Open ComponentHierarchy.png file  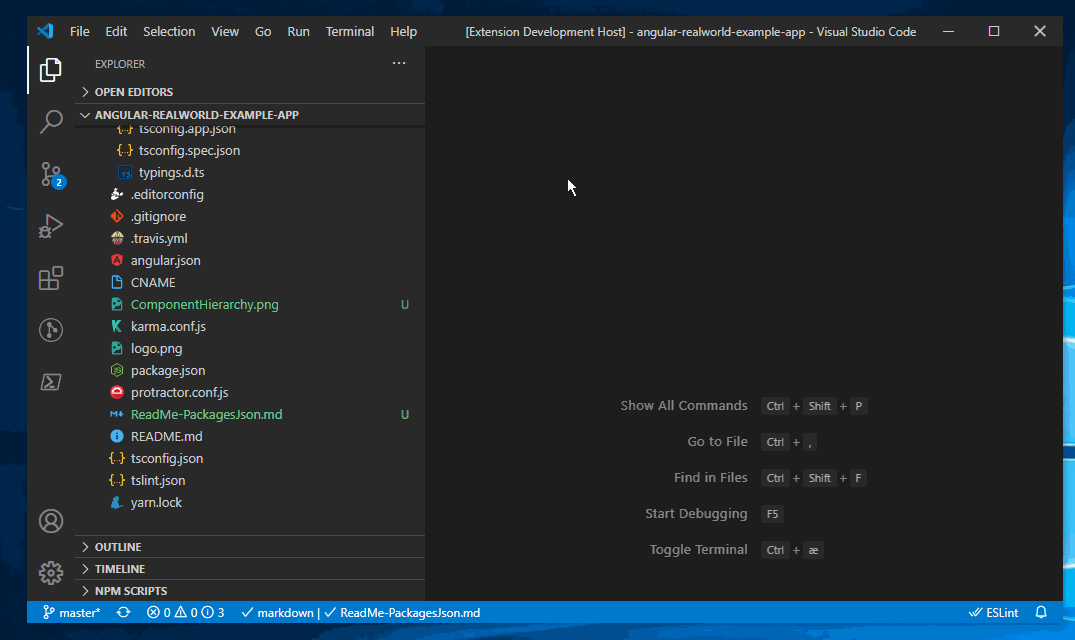point(250,304)
